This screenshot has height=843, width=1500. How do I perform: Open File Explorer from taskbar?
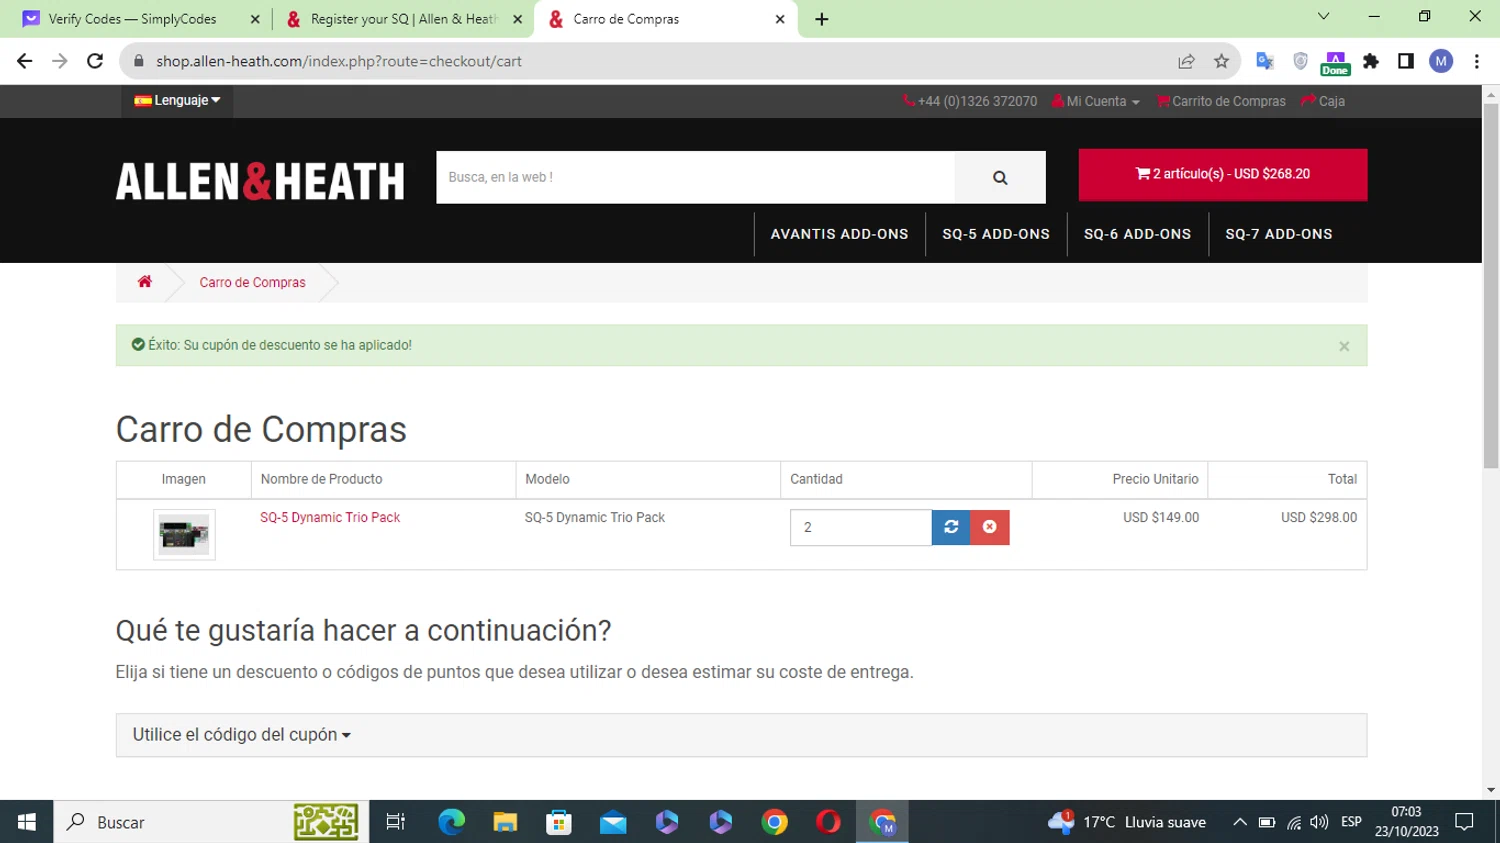[x=505, y=822]
